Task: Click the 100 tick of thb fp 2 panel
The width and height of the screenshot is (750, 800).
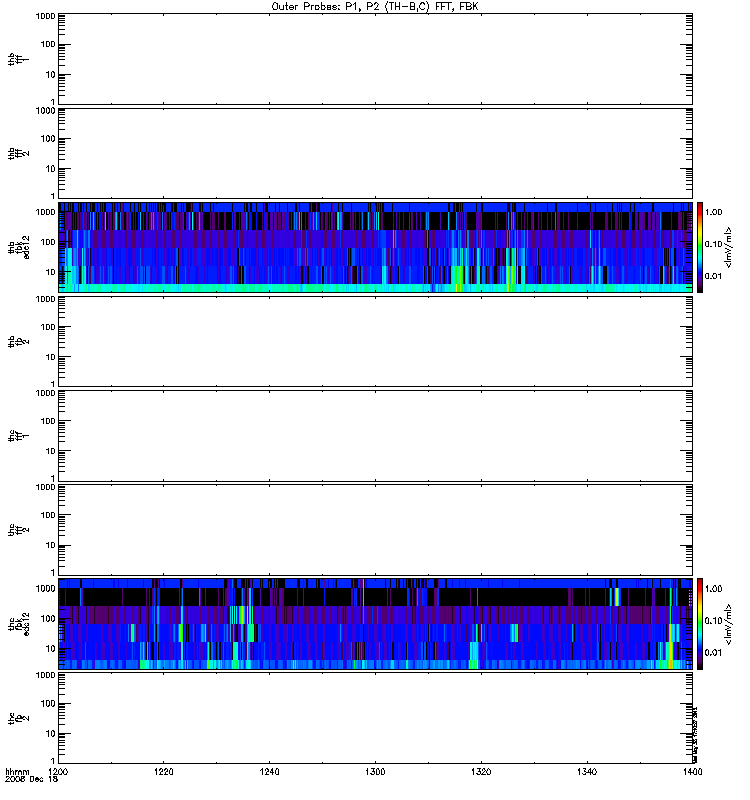Action: tap(48, 327)
